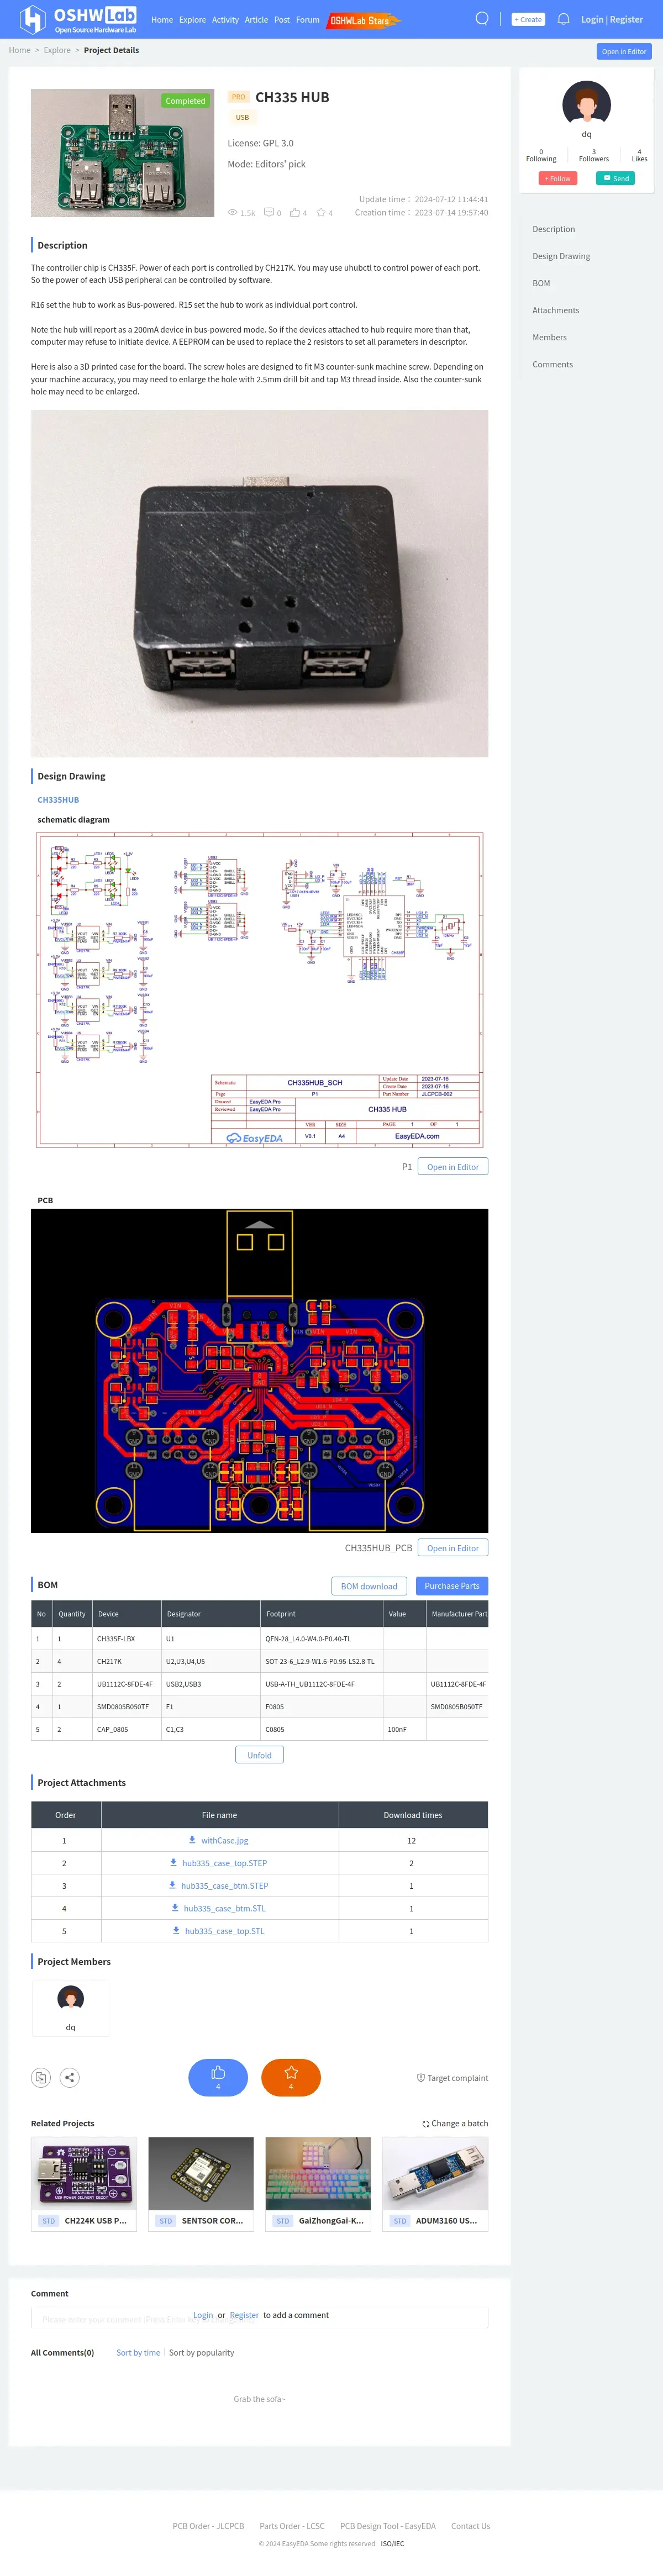
Task: Click BOM download button
Action: [x=369, y=1585]
